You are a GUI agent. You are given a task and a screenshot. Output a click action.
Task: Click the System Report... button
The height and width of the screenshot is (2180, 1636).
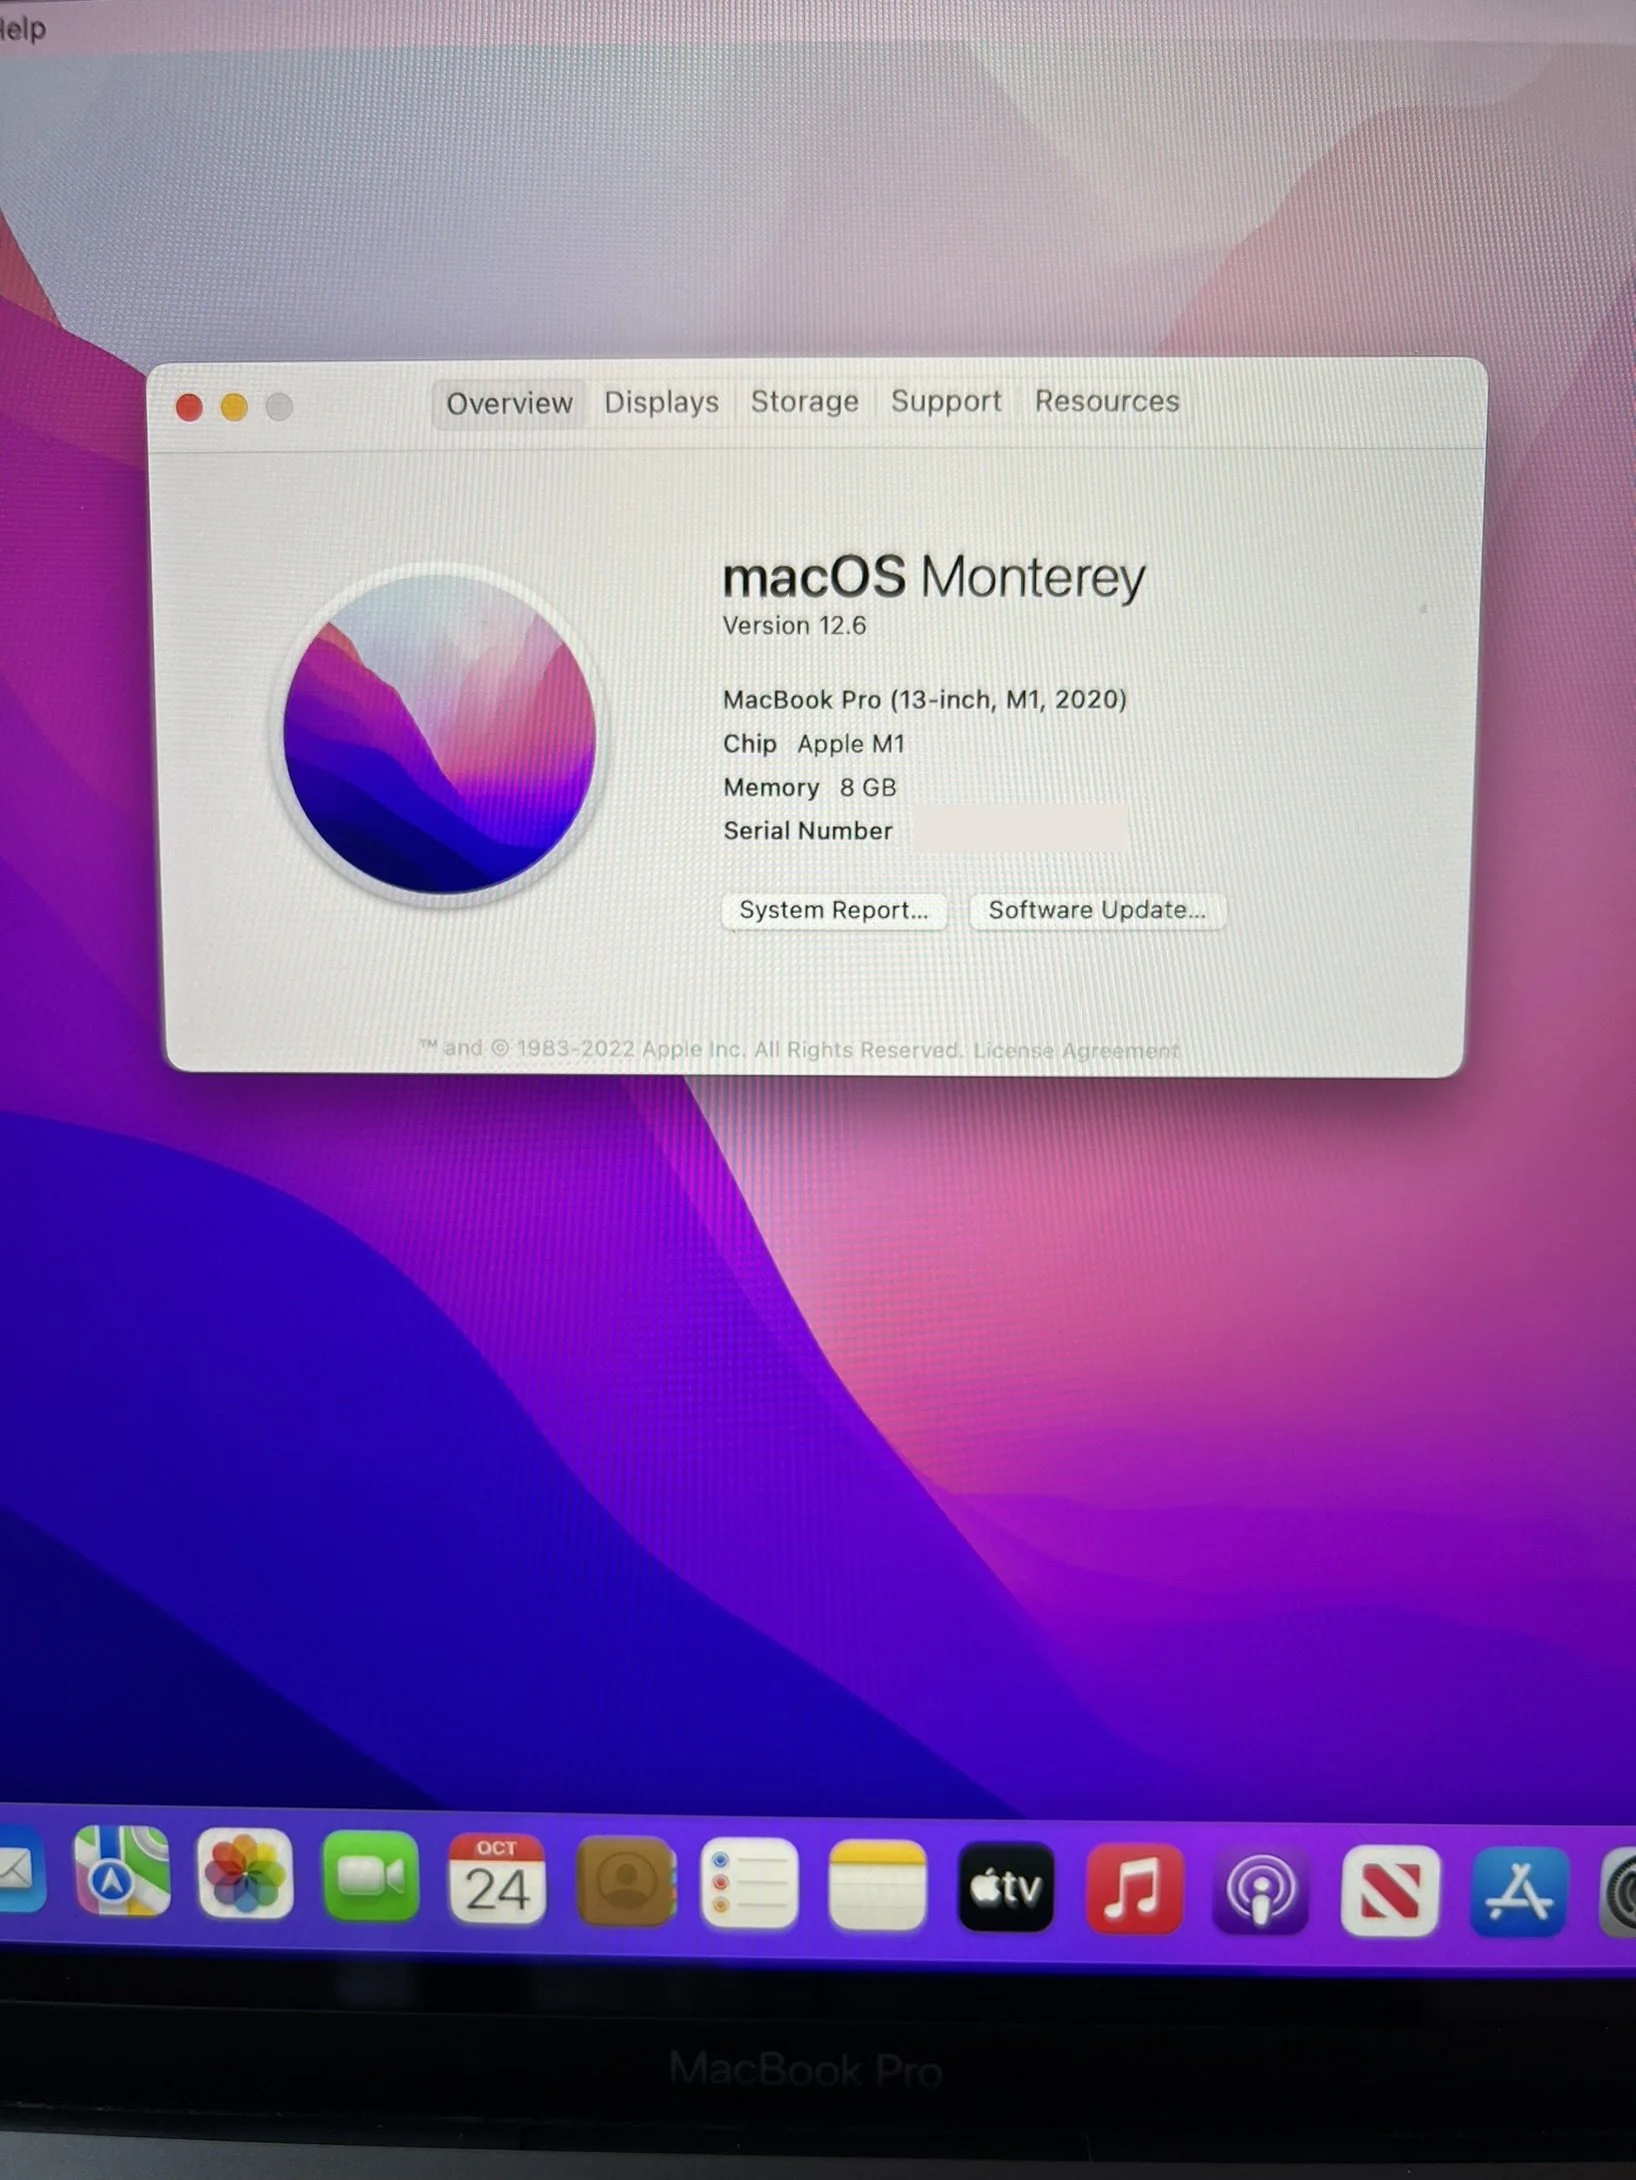pyautogui.click(x=834, y=910)
